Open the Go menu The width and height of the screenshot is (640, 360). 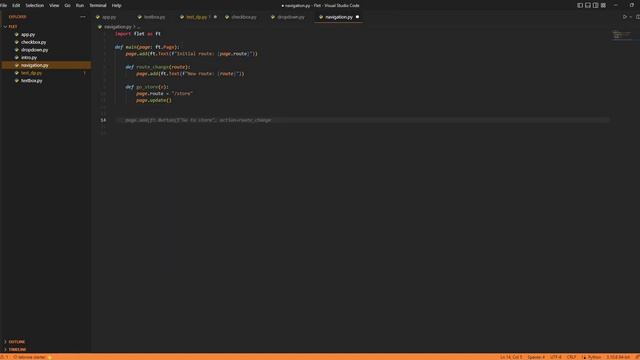67,5
